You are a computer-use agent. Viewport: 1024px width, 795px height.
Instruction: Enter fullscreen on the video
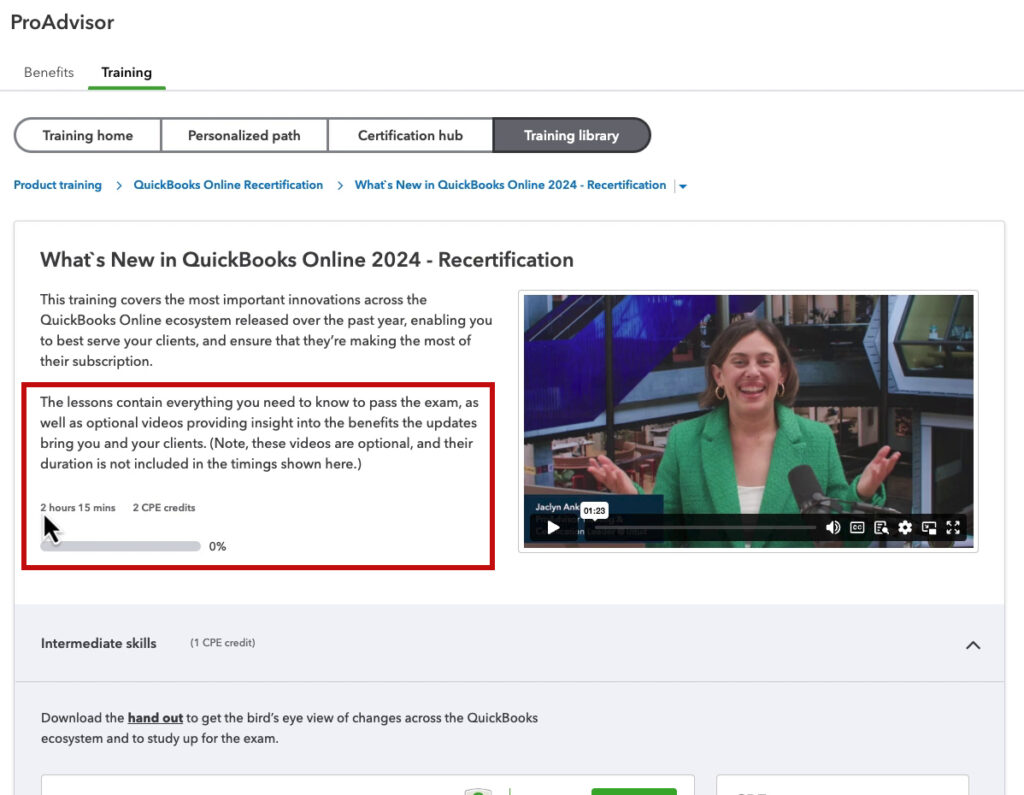click(953, 527)
